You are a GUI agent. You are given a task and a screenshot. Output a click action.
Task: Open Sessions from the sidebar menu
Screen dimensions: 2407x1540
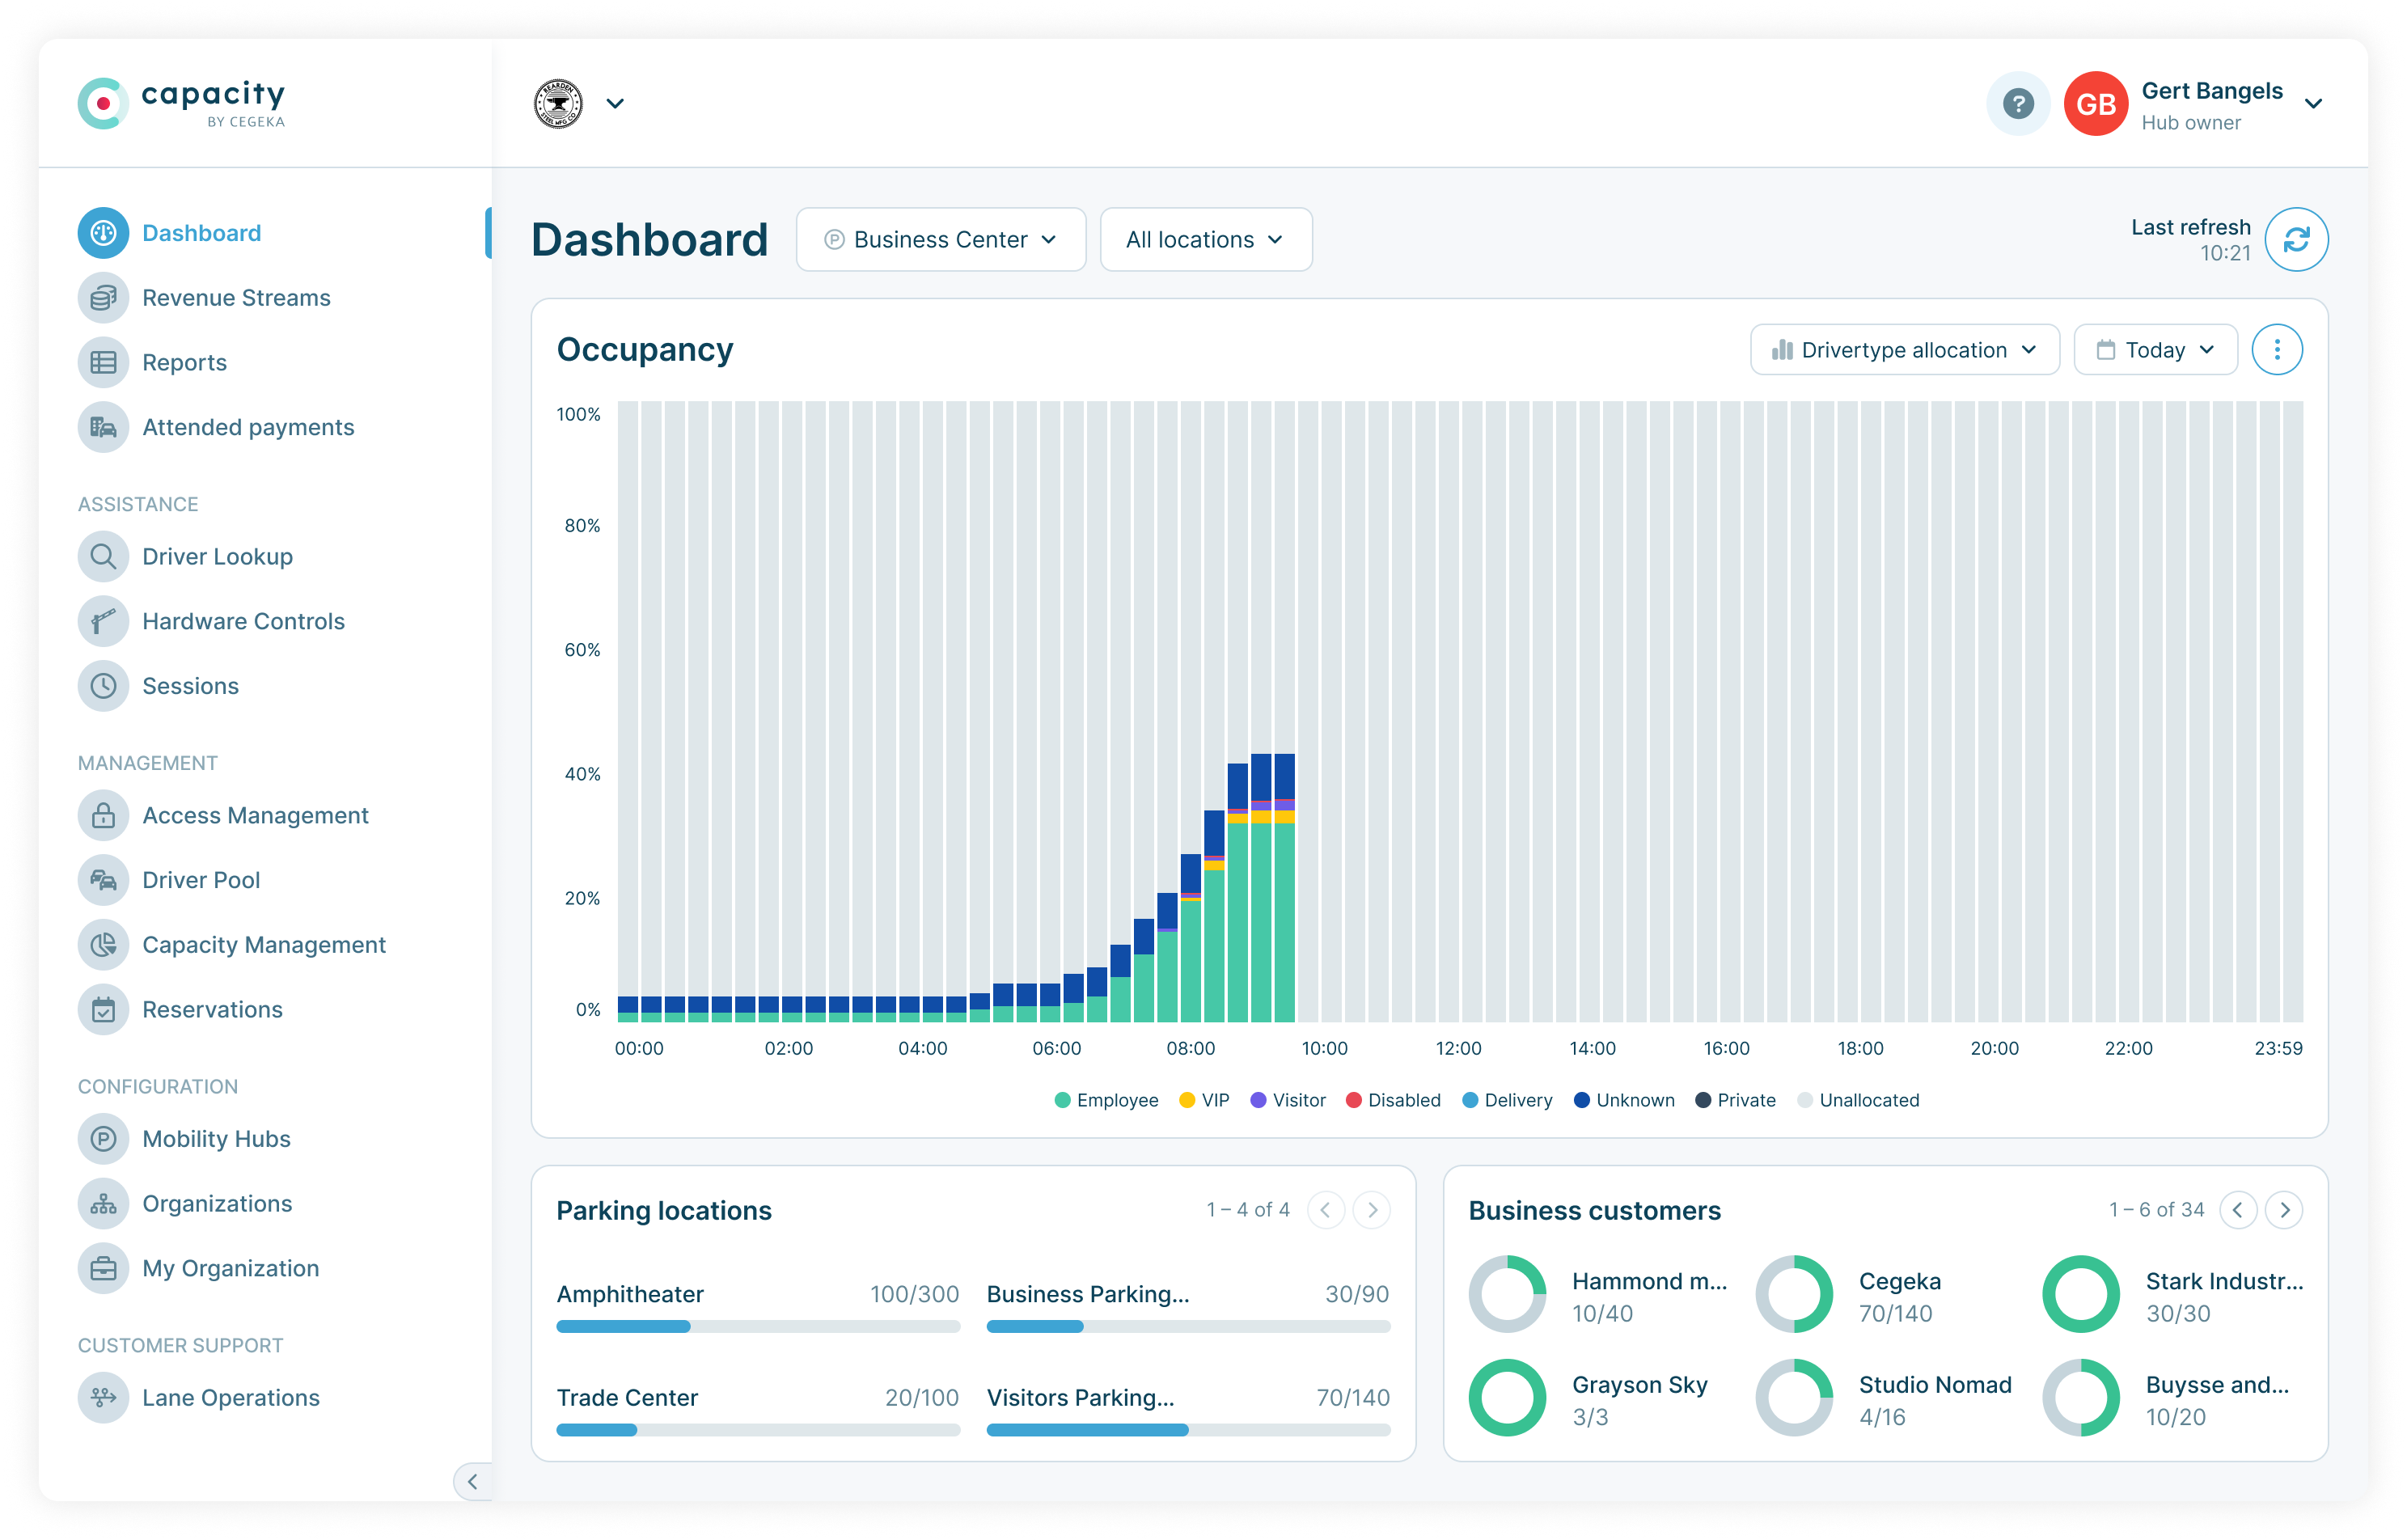point(190,686)
